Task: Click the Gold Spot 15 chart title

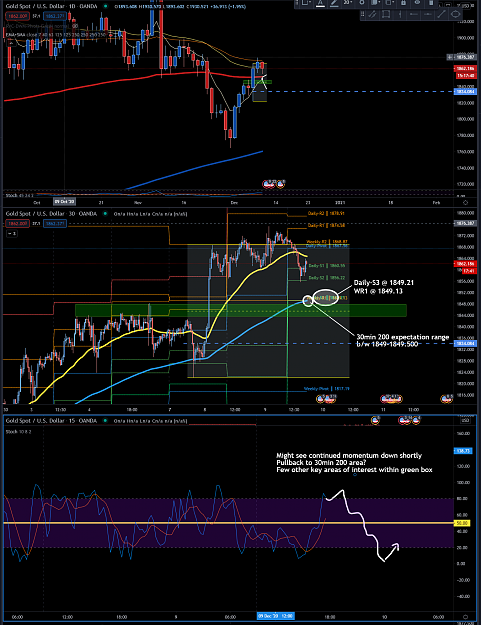Action: (x=51, y=421)
